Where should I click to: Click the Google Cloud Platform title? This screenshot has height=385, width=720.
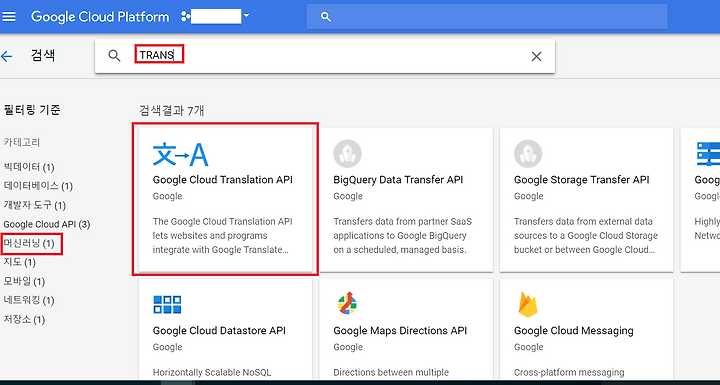click(100, 17)
